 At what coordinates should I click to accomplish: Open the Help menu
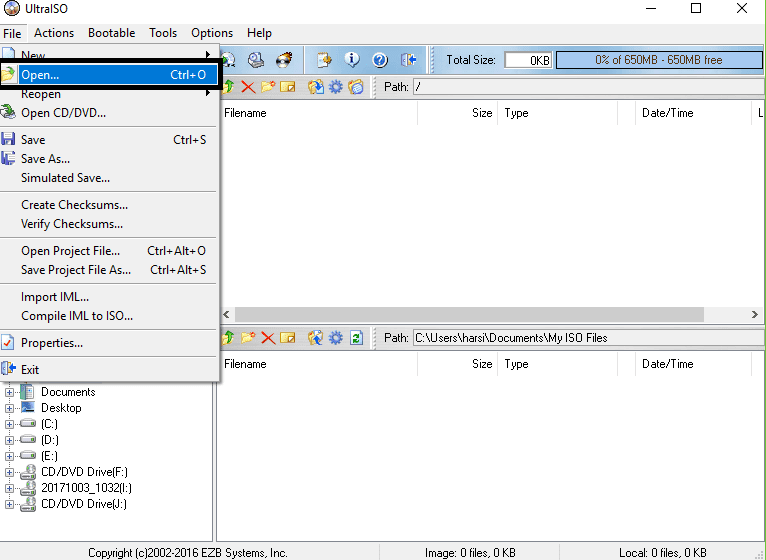point(259,33)
